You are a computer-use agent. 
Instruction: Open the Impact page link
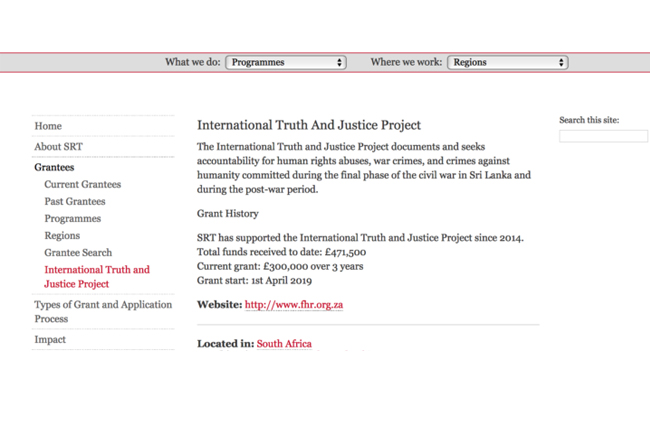50,339
